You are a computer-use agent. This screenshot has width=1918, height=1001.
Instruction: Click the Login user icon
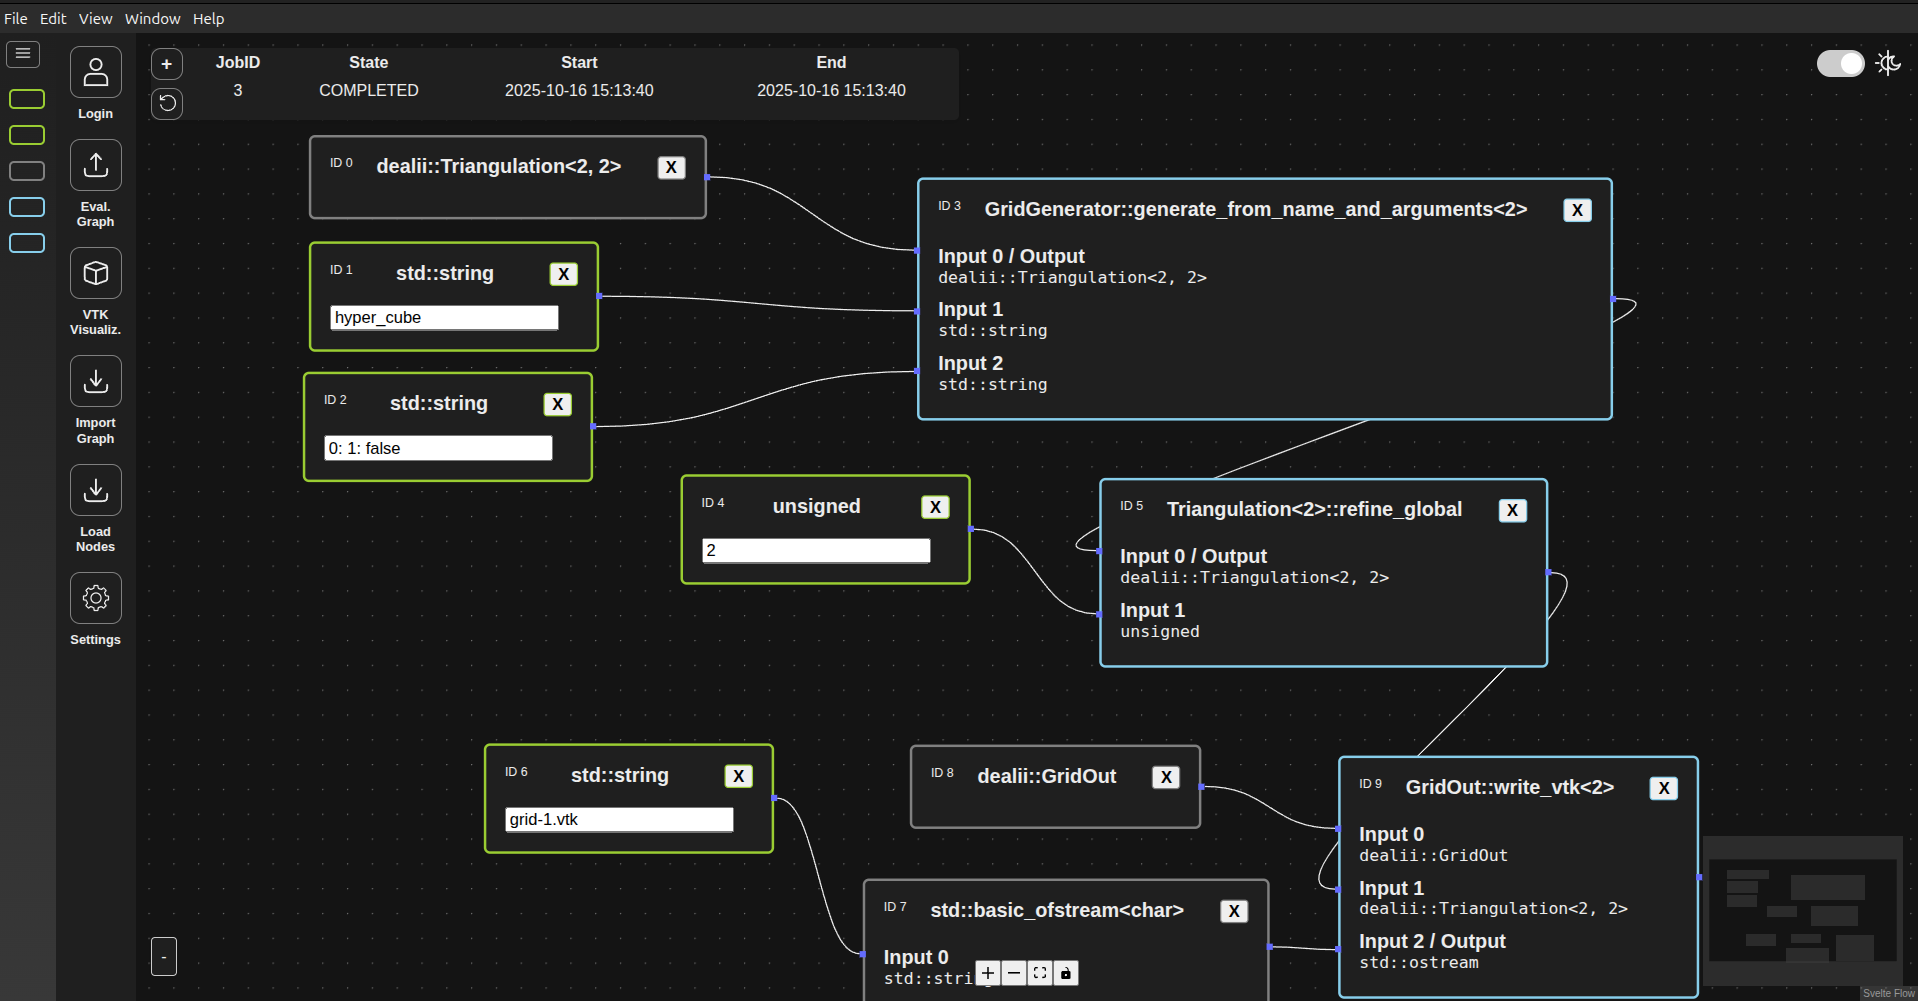[x=95, y=71]
